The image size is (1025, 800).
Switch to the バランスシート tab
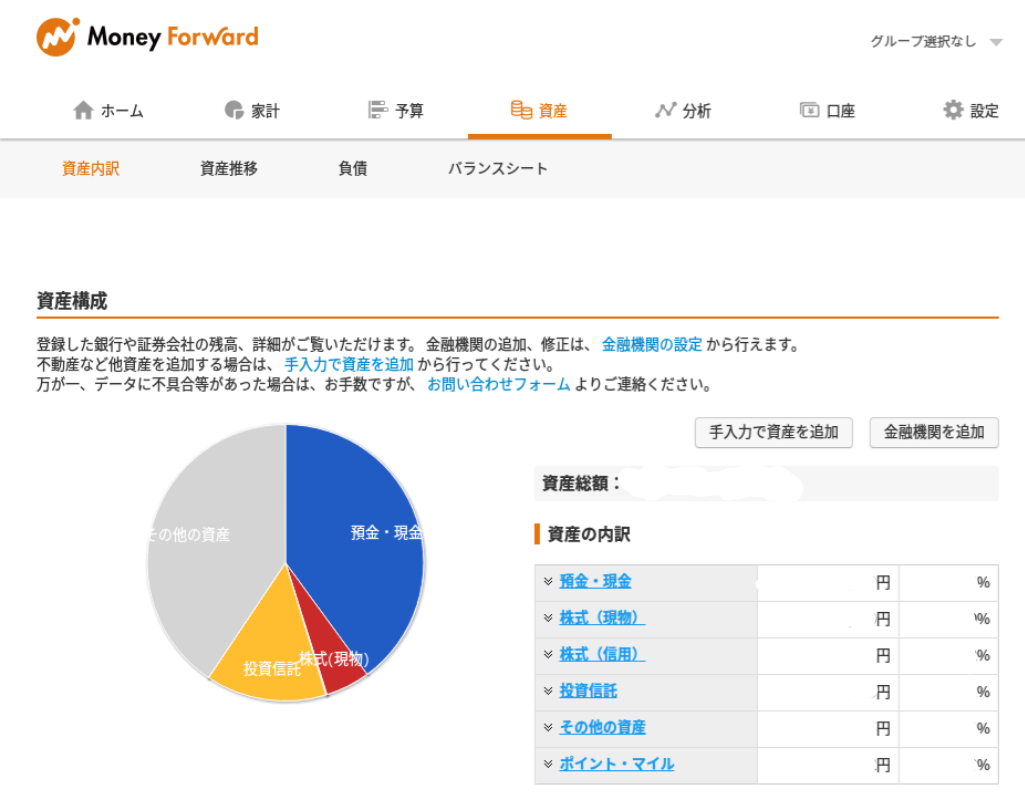(x=497, y=169)
